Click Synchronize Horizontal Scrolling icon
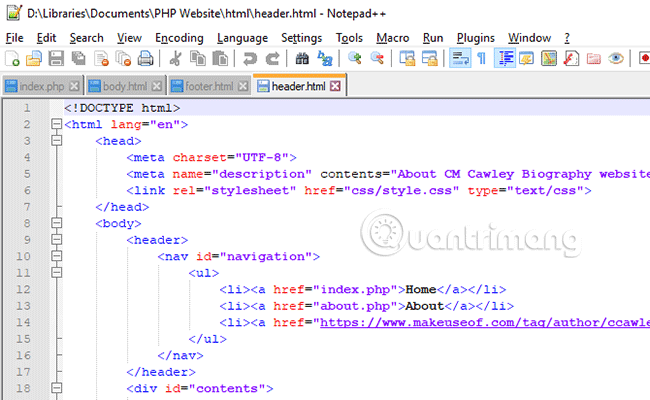Screen dimensions: 650x400 coord(429,58)
